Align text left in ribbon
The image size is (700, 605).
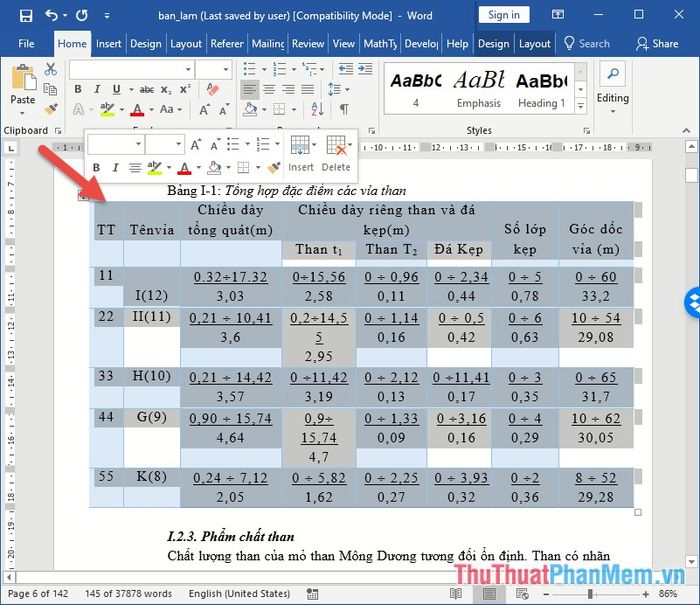click(250, 89)
